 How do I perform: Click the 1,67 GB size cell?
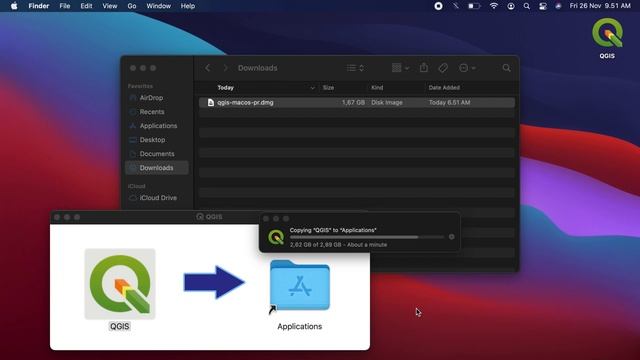[353, 102]
